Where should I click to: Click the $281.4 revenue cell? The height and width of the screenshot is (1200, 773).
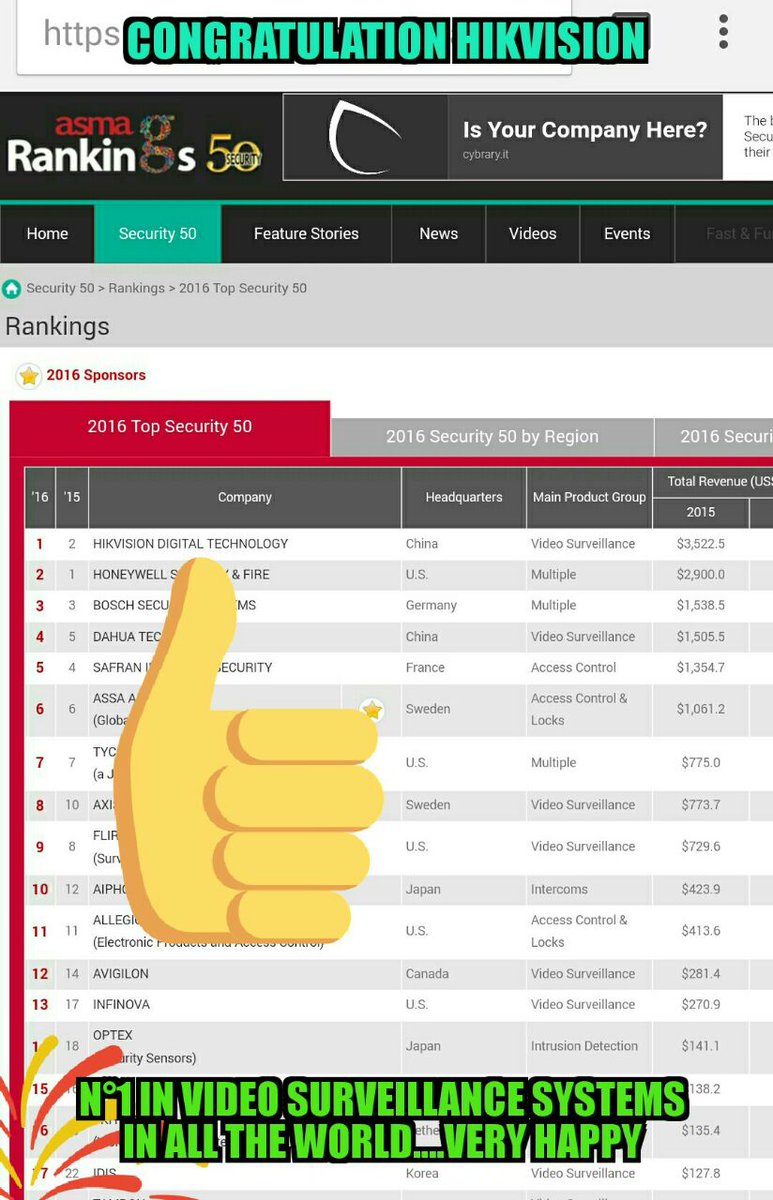[x=701, y=974]
